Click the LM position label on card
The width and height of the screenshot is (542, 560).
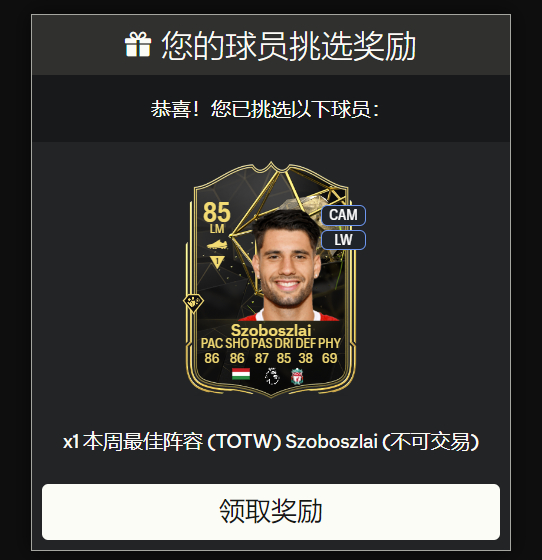[217, 229]
